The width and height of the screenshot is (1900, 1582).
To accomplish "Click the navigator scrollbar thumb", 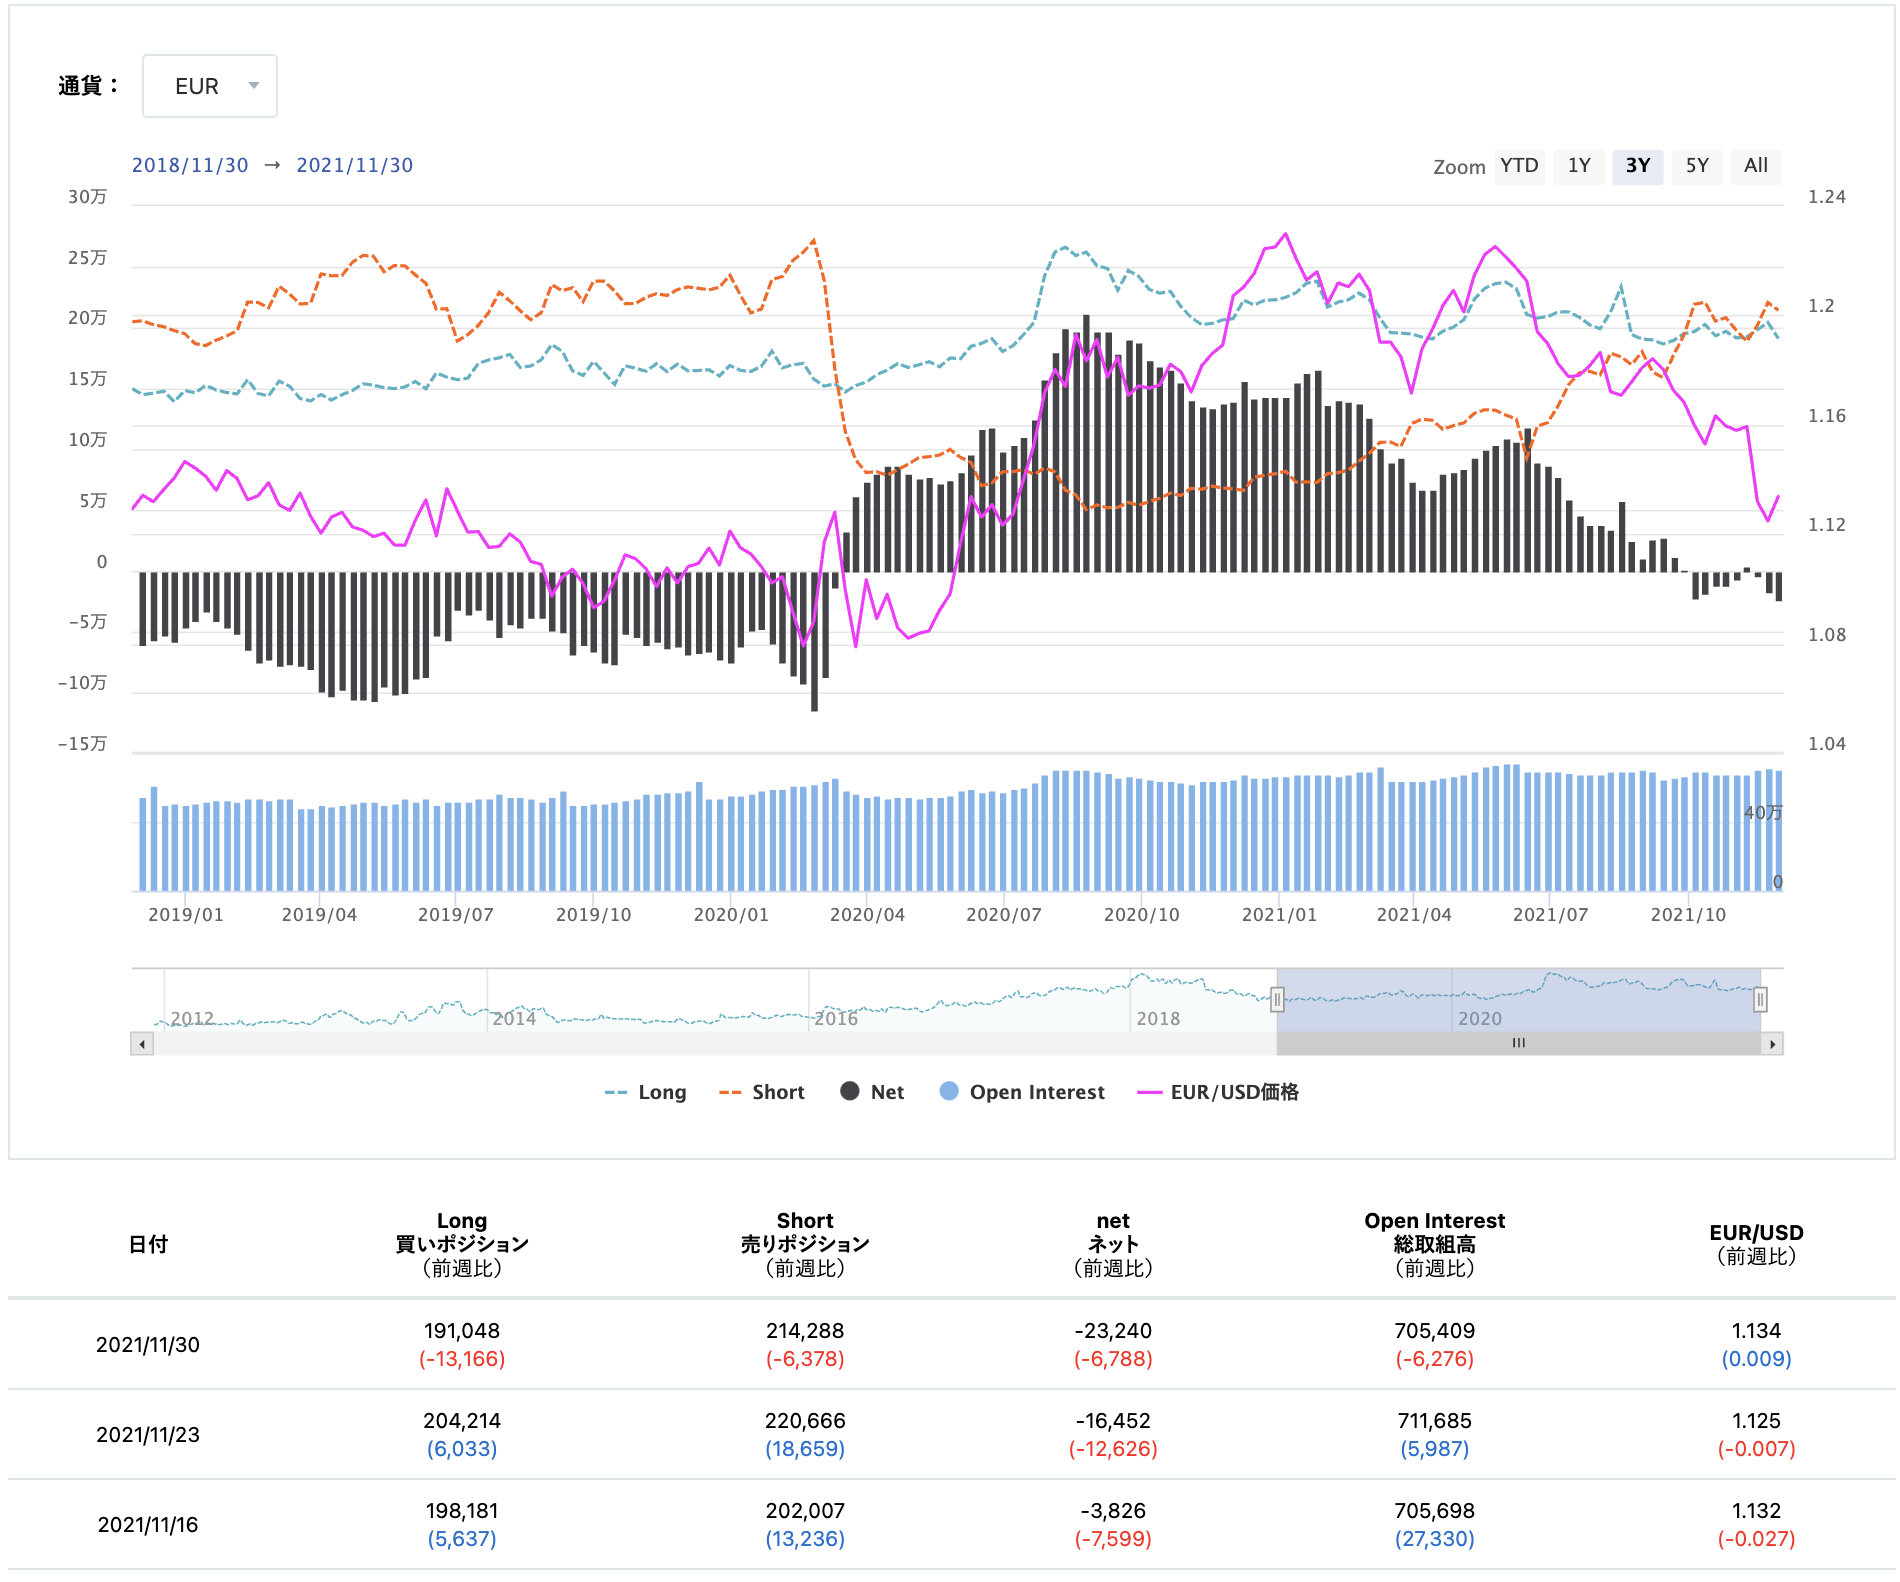I will pos(1518,1044).
